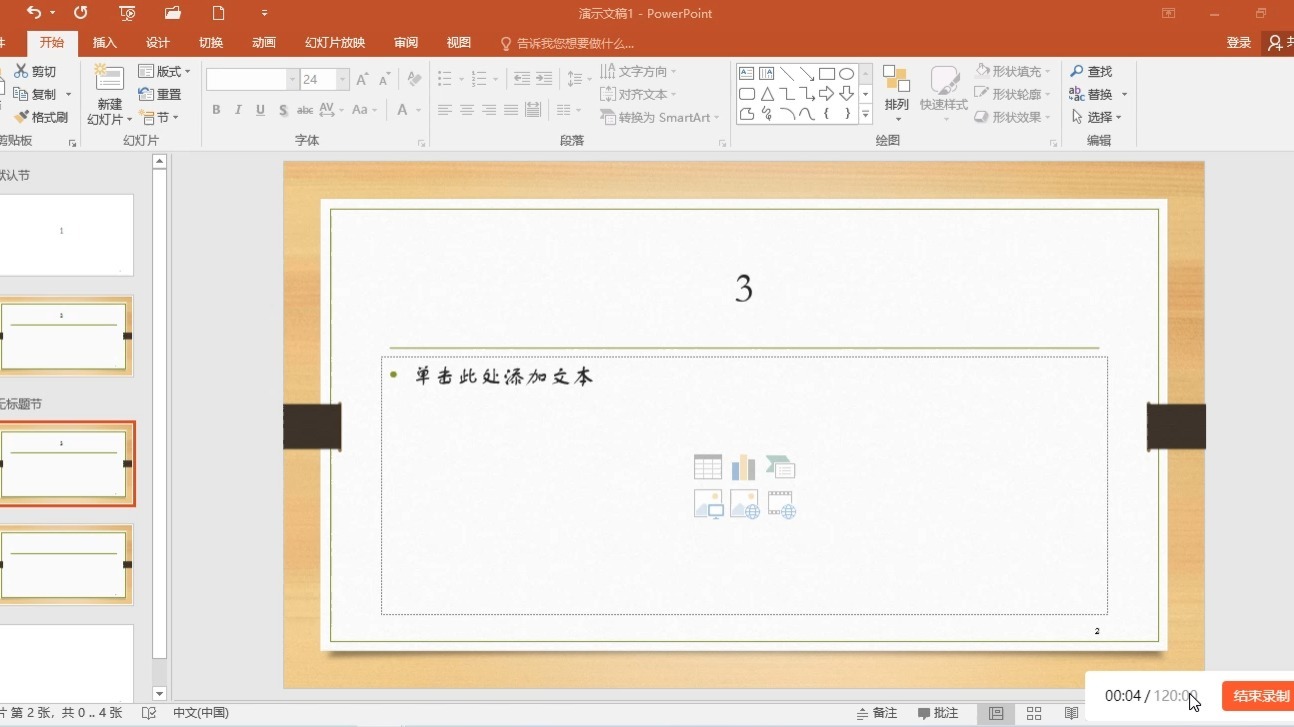
Task: Click the Notes (备注) button in status bar
Action: coord(877,713)
